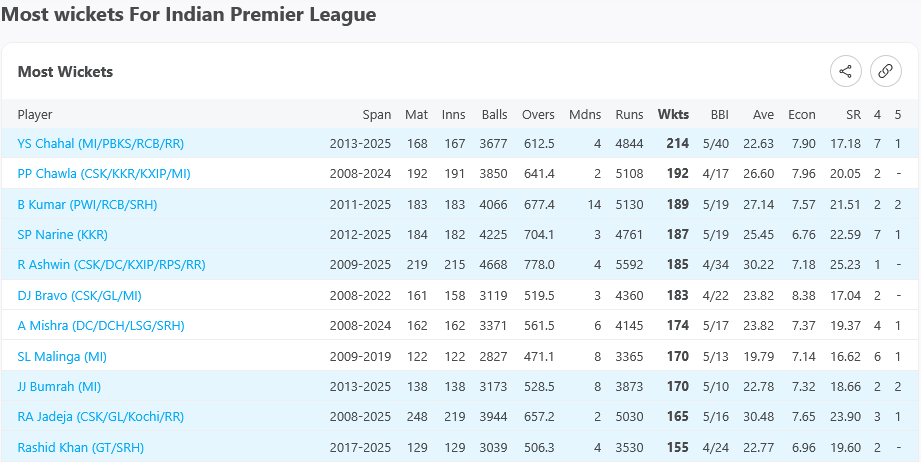Open JJ Bumrah (MI) profile
The image size is (921, 462).
[x=59, y=387]
